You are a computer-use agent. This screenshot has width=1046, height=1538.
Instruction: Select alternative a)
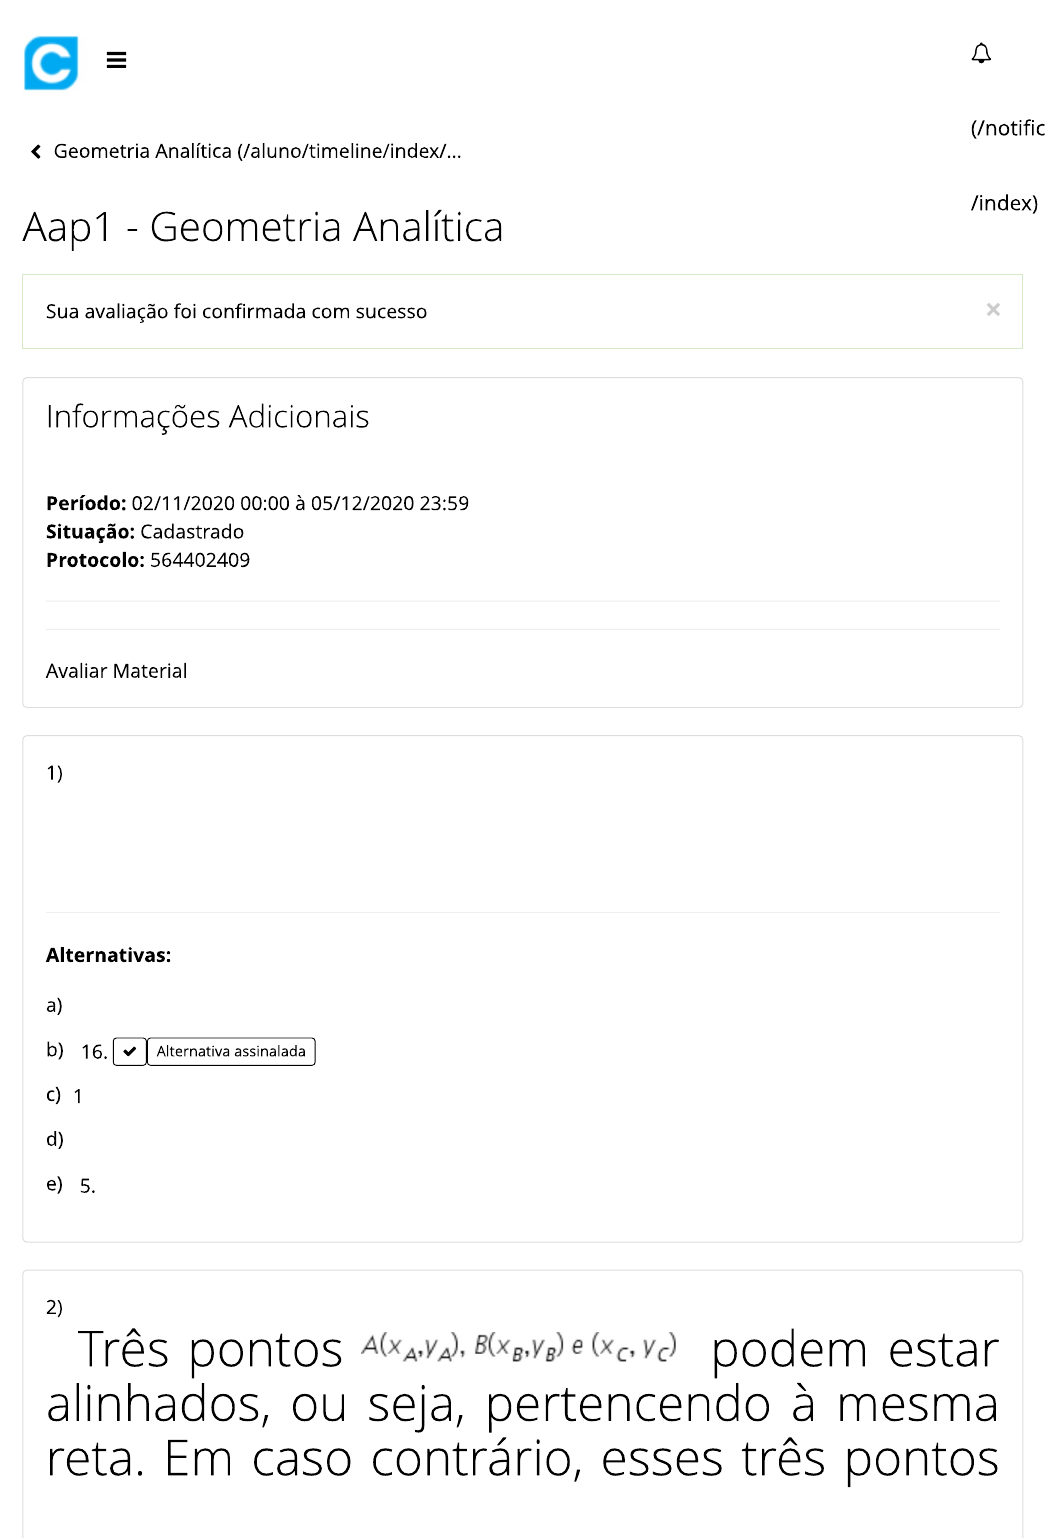[x=54, y=1005]
